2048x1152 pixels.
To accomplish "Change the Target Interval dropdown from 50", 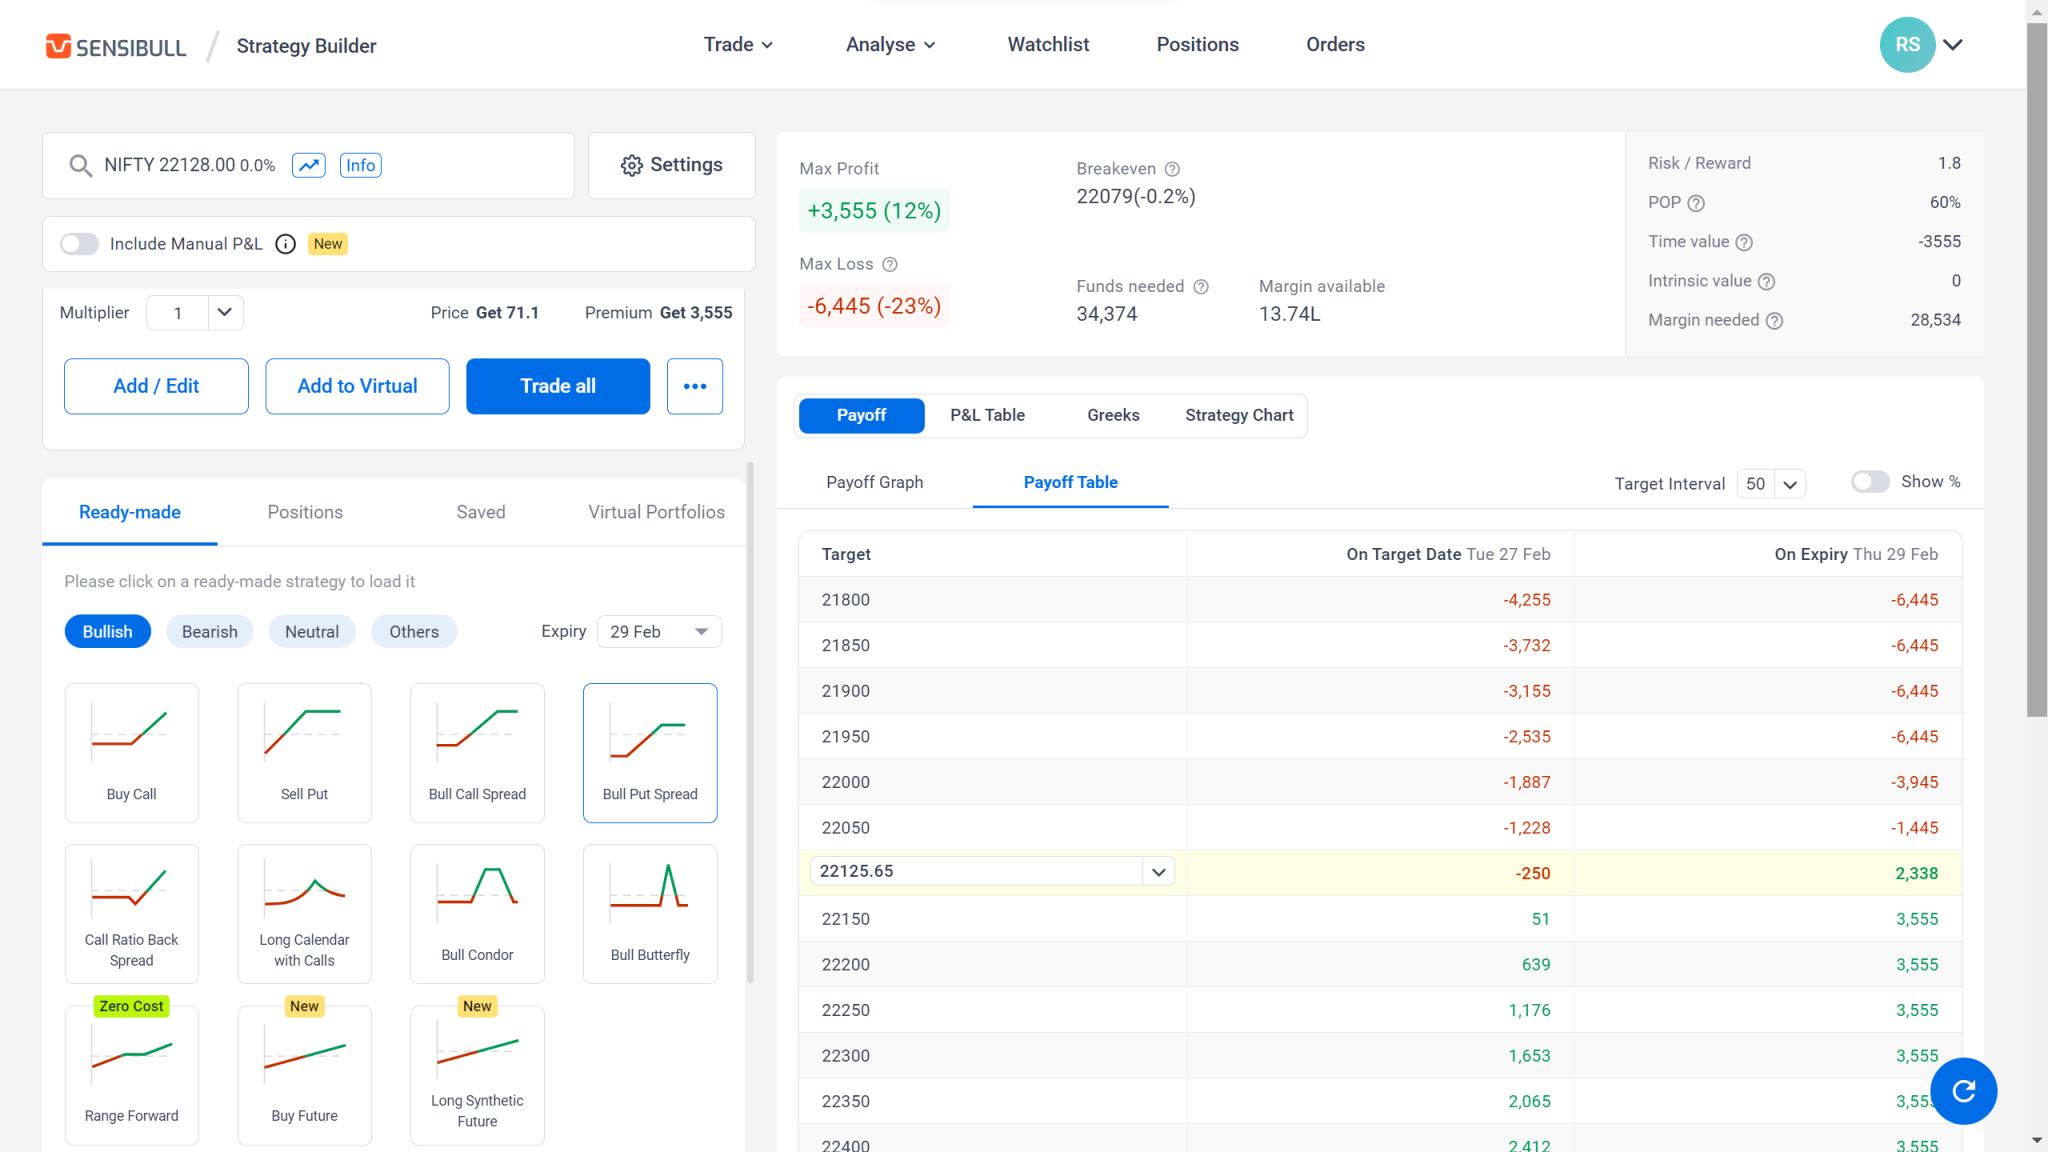I will 1770,483.
